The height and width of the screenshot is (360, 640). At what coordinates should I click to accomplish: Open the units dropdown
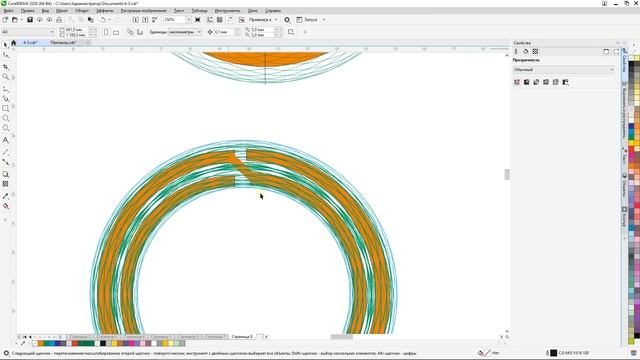pyautogui.click(x=185, y=32)
